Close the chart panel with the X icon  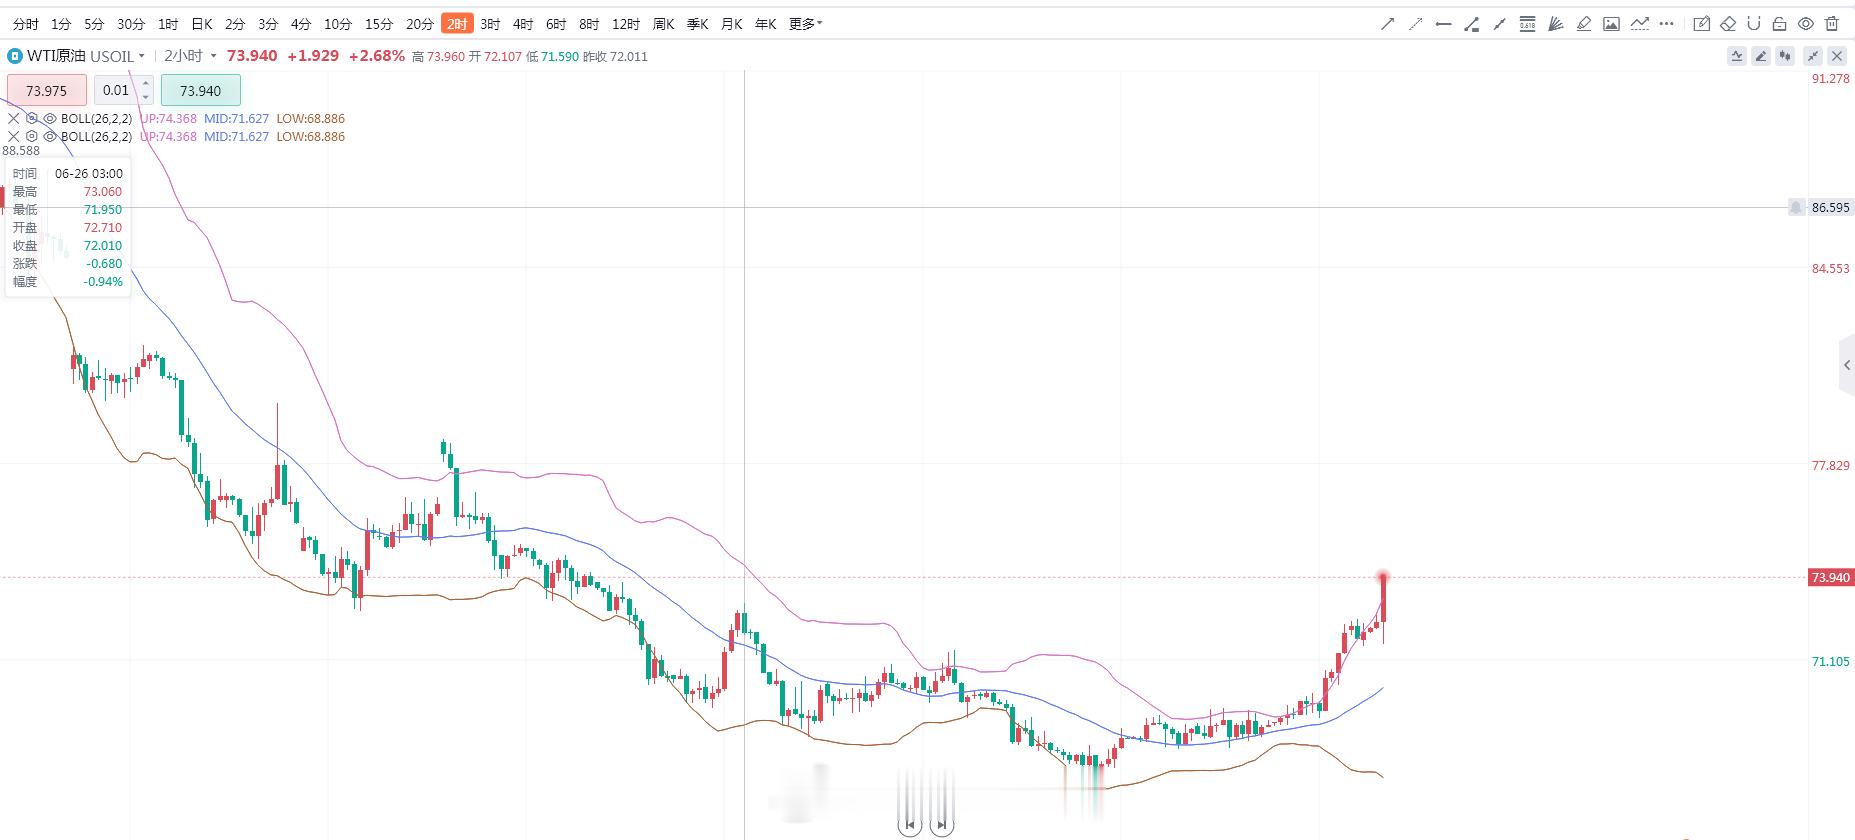[1837, 56]
